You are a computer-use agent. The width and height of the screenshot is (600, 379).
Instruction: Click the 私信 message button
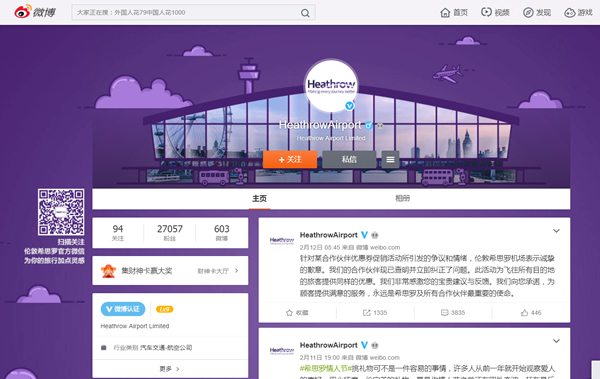tap(349, 159)
